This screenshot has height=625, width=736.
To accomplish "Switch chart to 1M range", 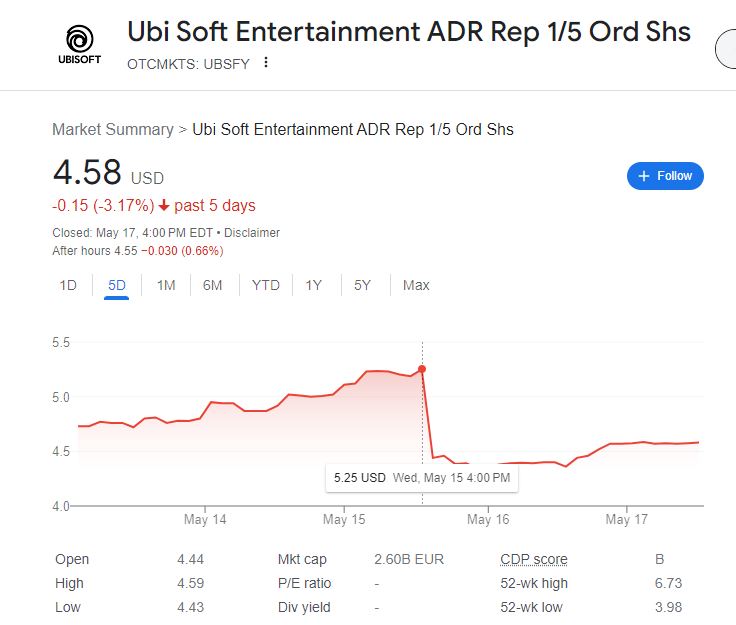I will pyautogui.click(x=166, y=285).
